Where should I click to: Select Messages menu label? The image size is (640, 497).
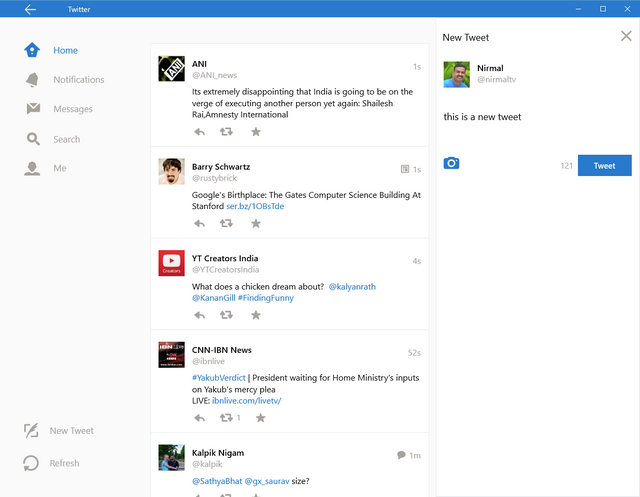point(73,109)
